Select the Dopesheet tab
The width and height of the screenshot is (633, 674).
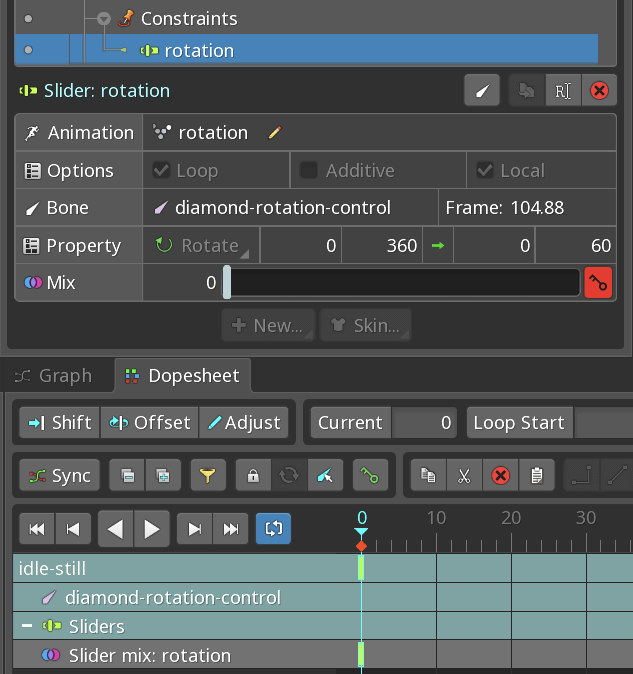tap(183, 376)
